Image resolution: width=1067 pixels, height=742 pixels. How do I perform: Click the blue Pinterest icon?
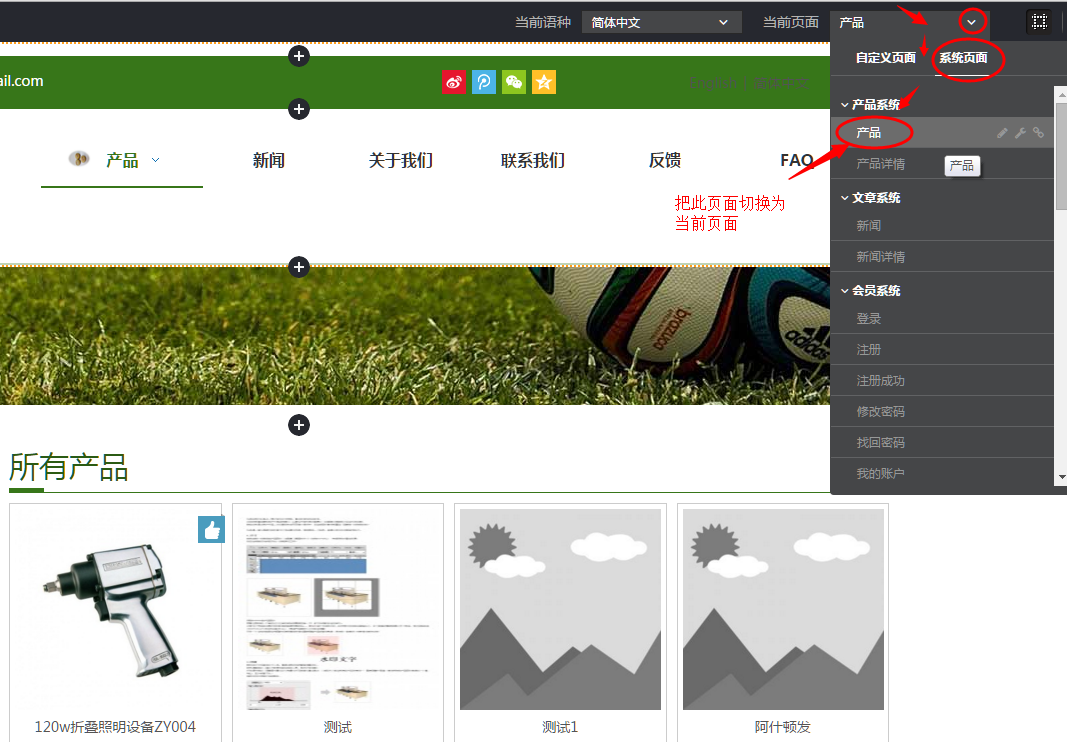click(x=484, y=82)
